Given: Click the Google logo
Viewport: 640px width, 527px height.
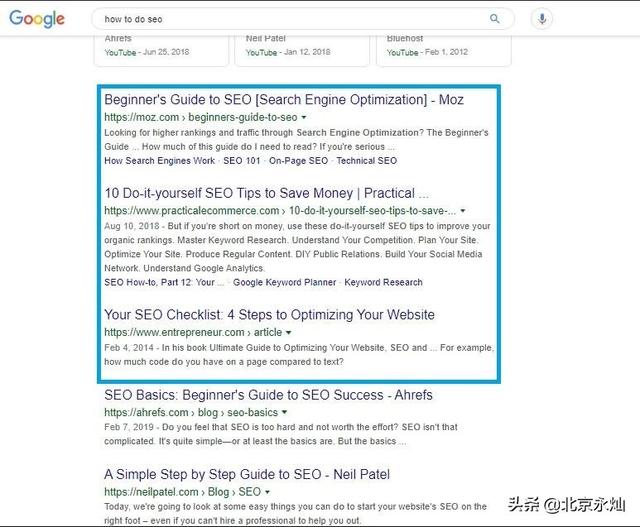Looking at the screenshot, I should [x=37, y=19].
